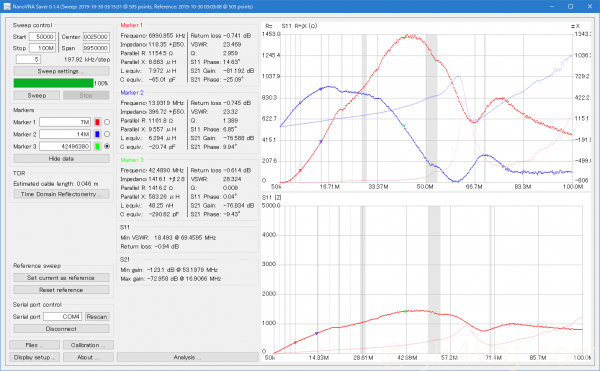This screenshot has width=600, height=371.
Task: Click the Reset reference button
Action: pyautogui.click(x=61, y=290)
